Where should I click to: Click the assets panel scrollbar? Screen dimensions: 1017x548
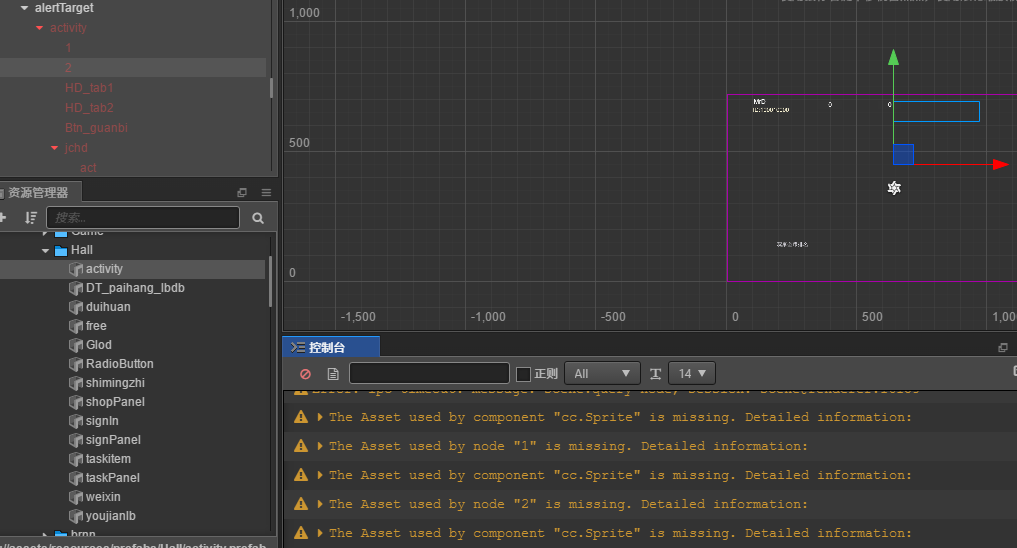click(x=270, y=281)
